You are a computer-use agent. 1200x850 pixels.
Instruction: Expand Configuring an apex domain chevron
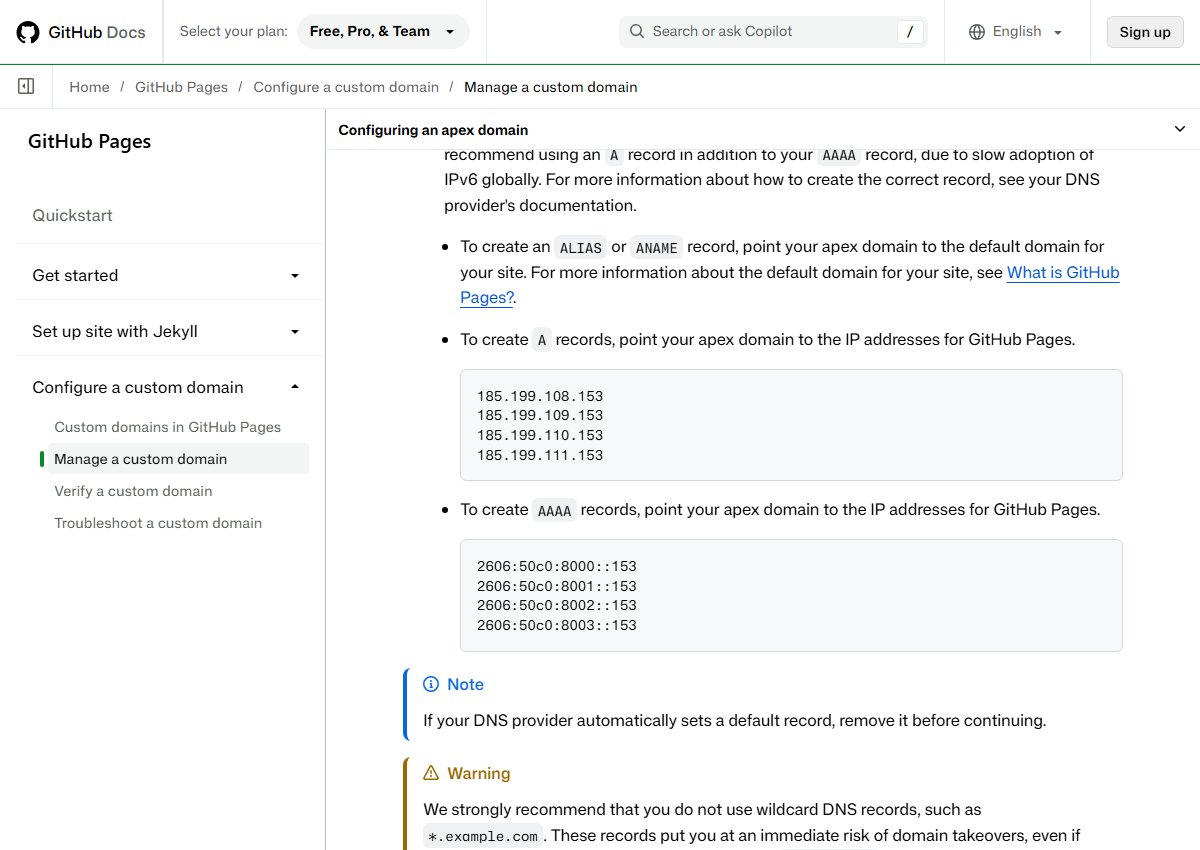pyautogui.click(x=1178, y=129)
